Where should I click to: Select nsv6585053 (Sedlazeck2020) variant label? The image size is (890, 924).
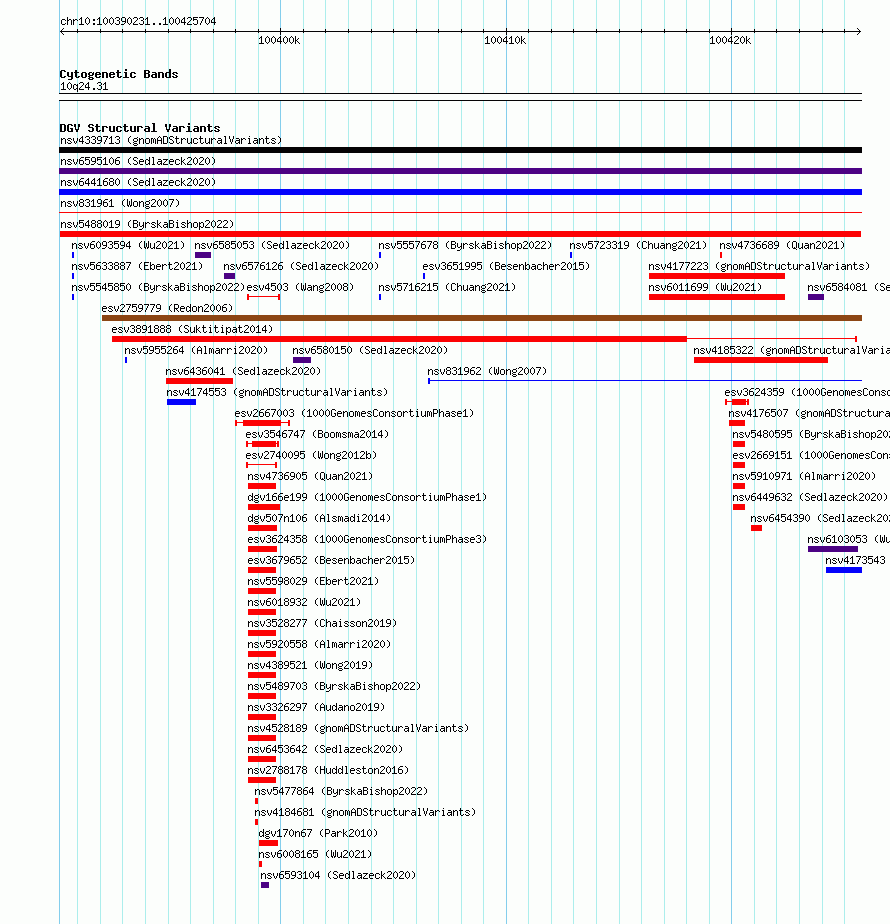(x=272, y=245)
